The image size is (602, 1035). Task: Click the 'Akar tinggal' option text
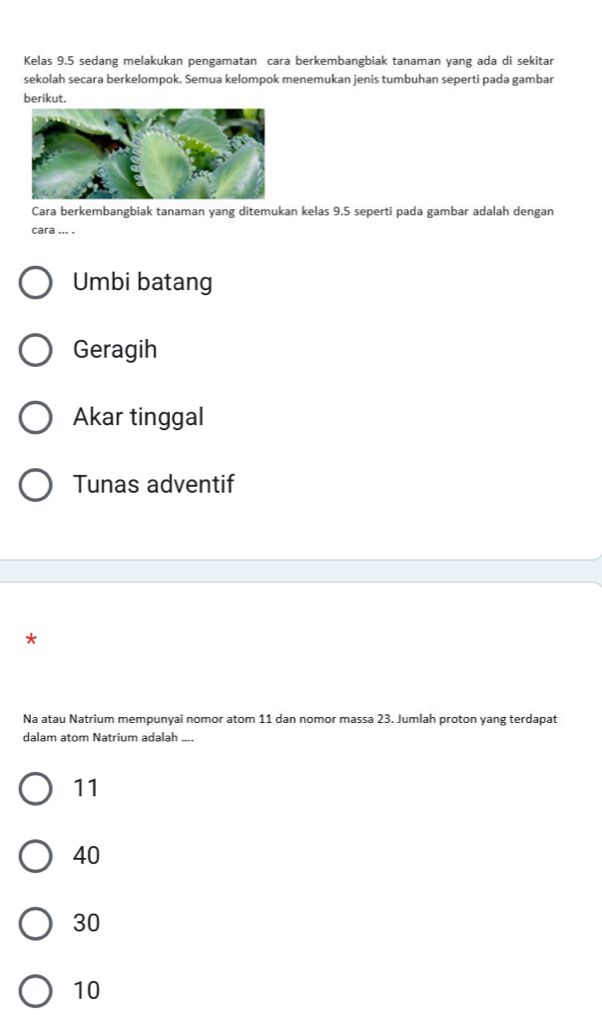[138, 417]
